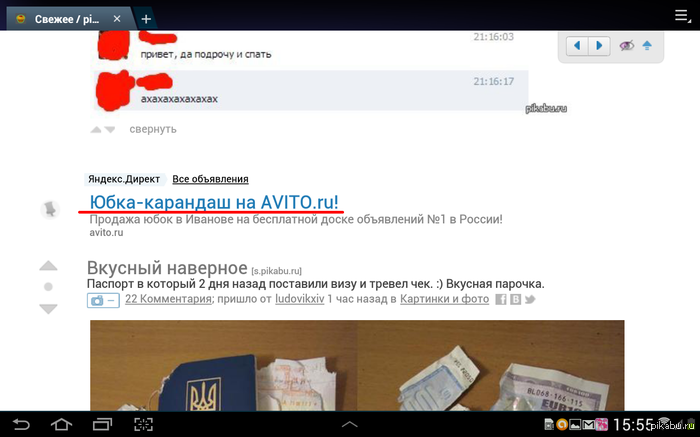
Task: Click the pin icon beside the ad
Action: 50,209
